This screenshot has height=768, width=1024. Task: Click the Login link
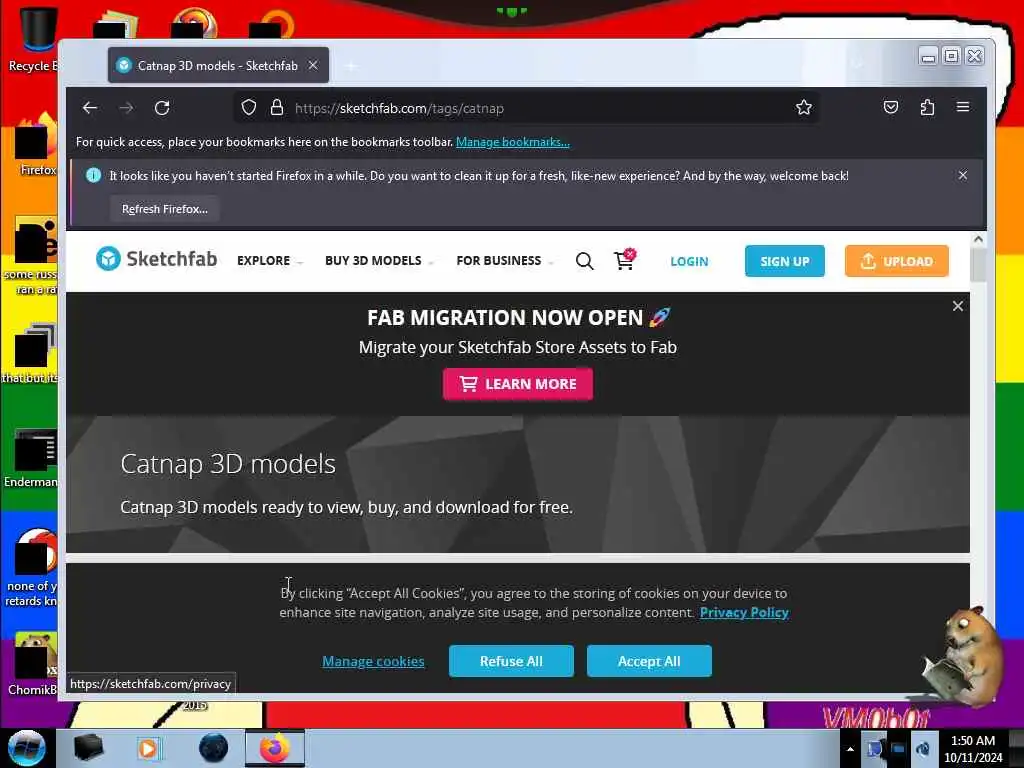pos(689,261)
